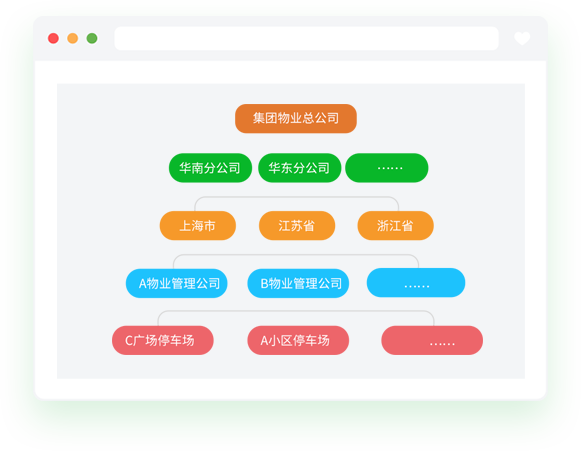Select the 华东分公司 node

299,168
